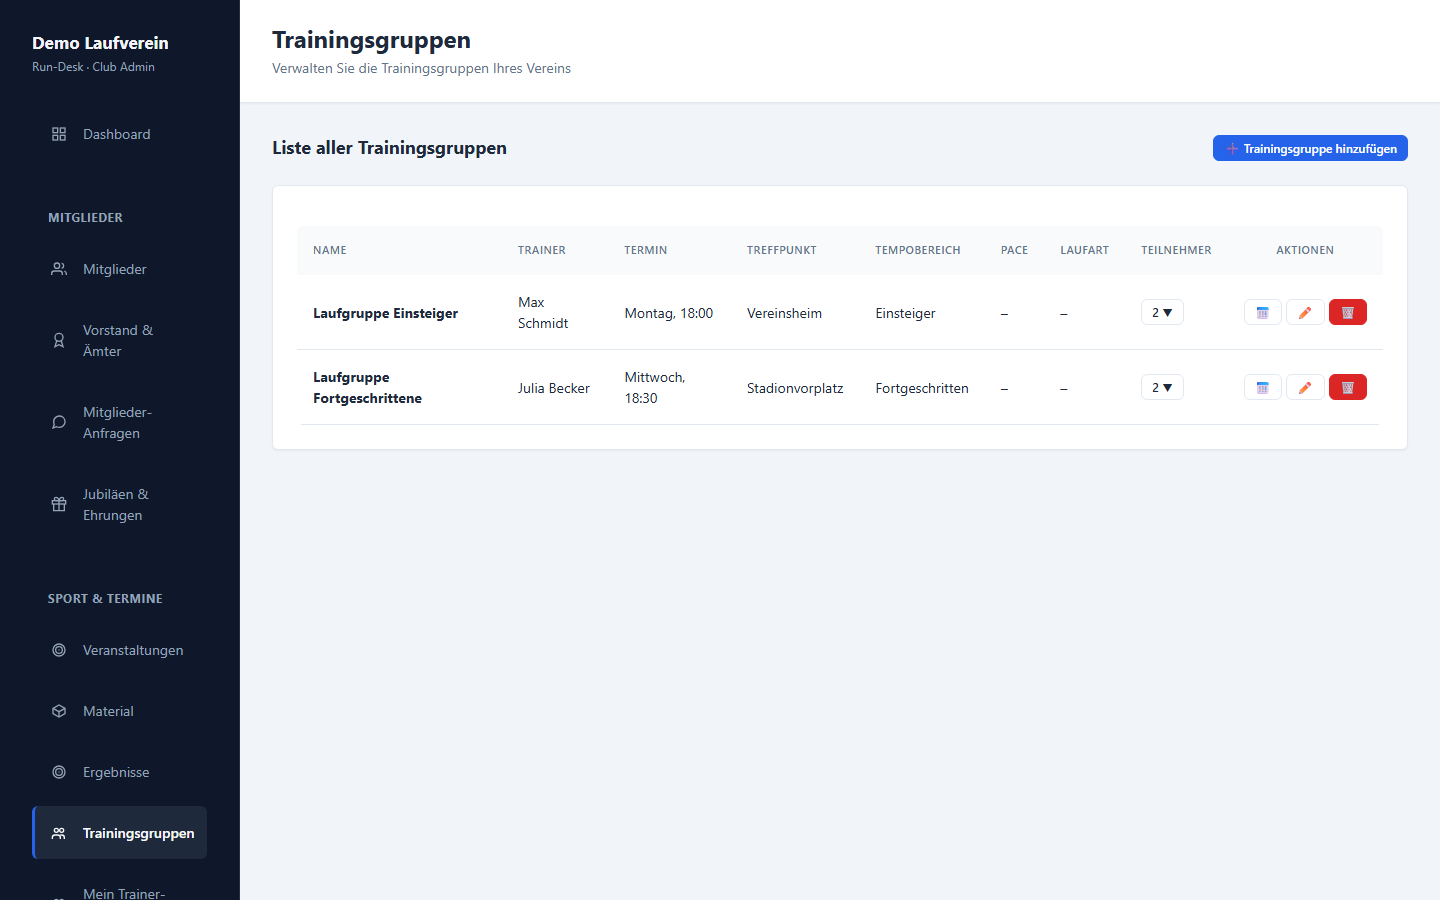Open calendar for Laufgruppe Einsteiger
Screen dimensions: 1440x900
pyautogui.click(x=1263, y=313)
